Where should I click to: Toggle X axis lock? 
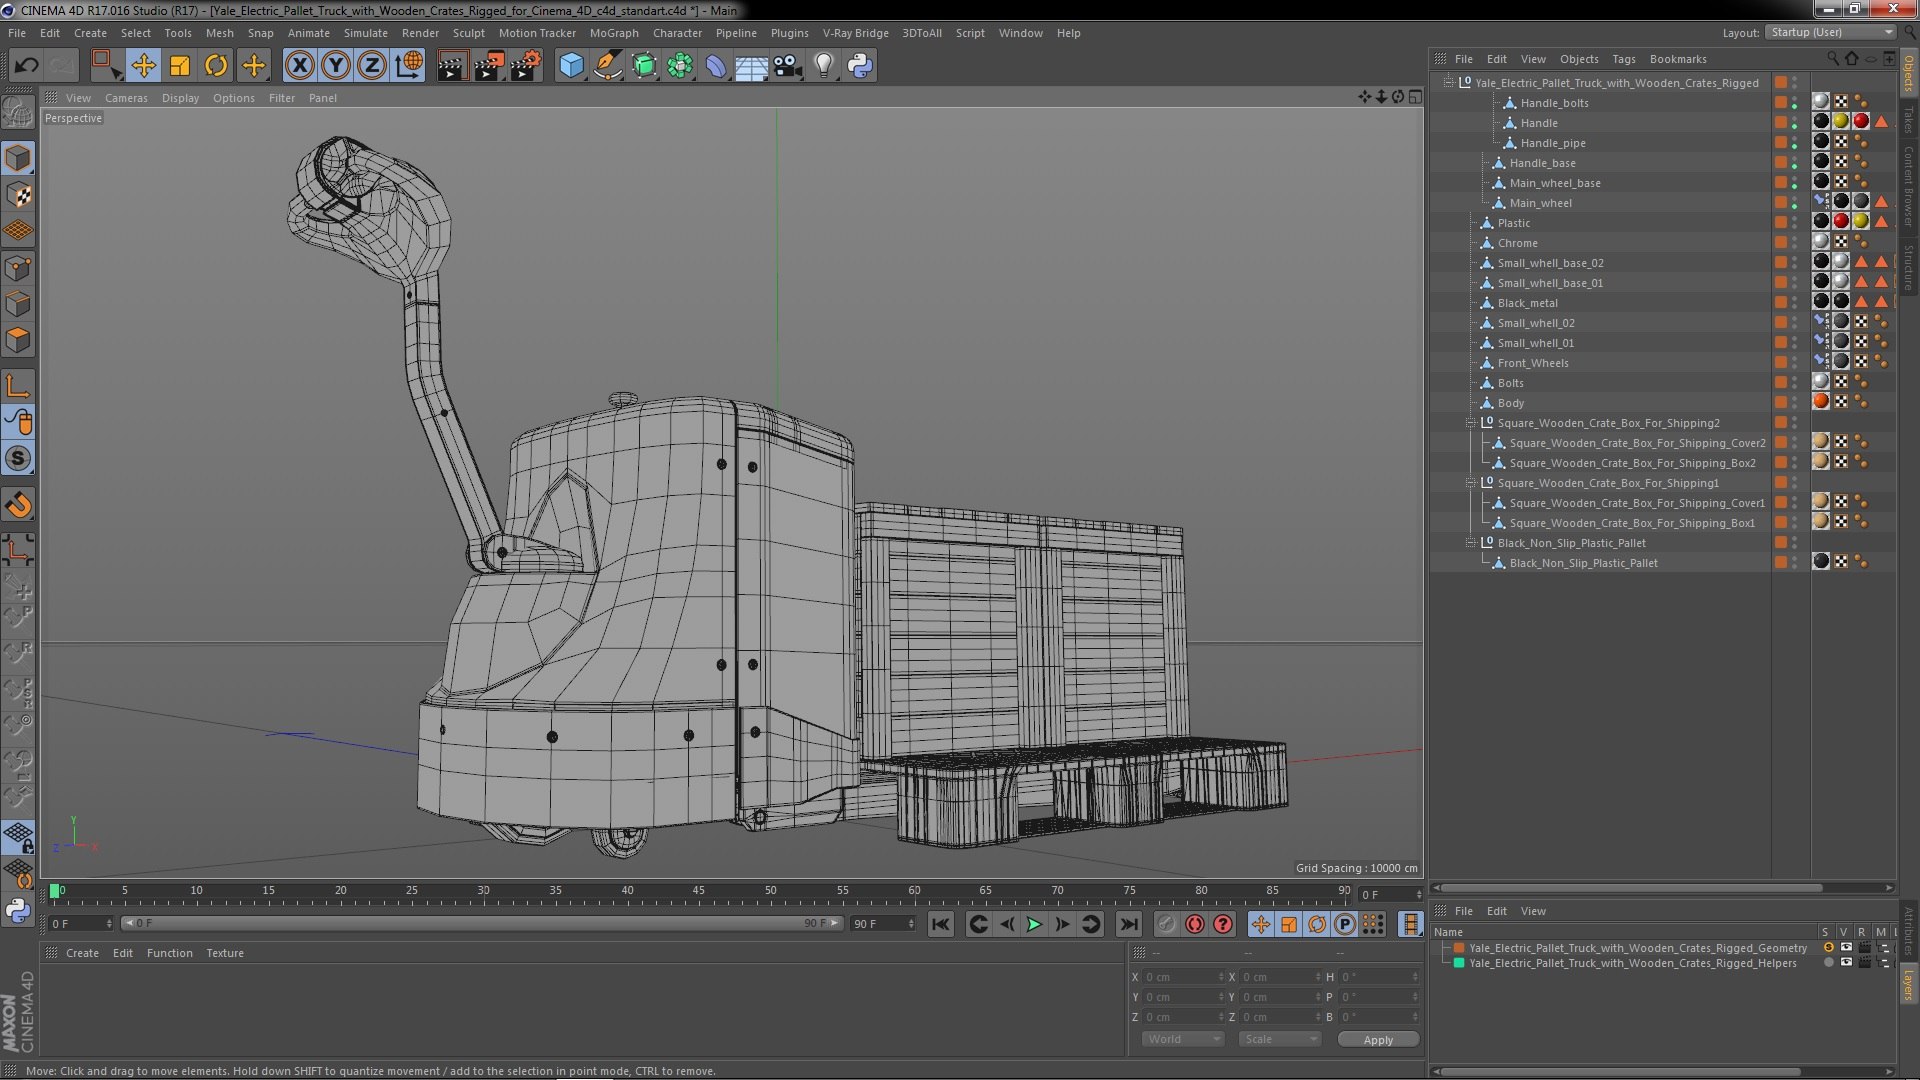tap(299, 66)
